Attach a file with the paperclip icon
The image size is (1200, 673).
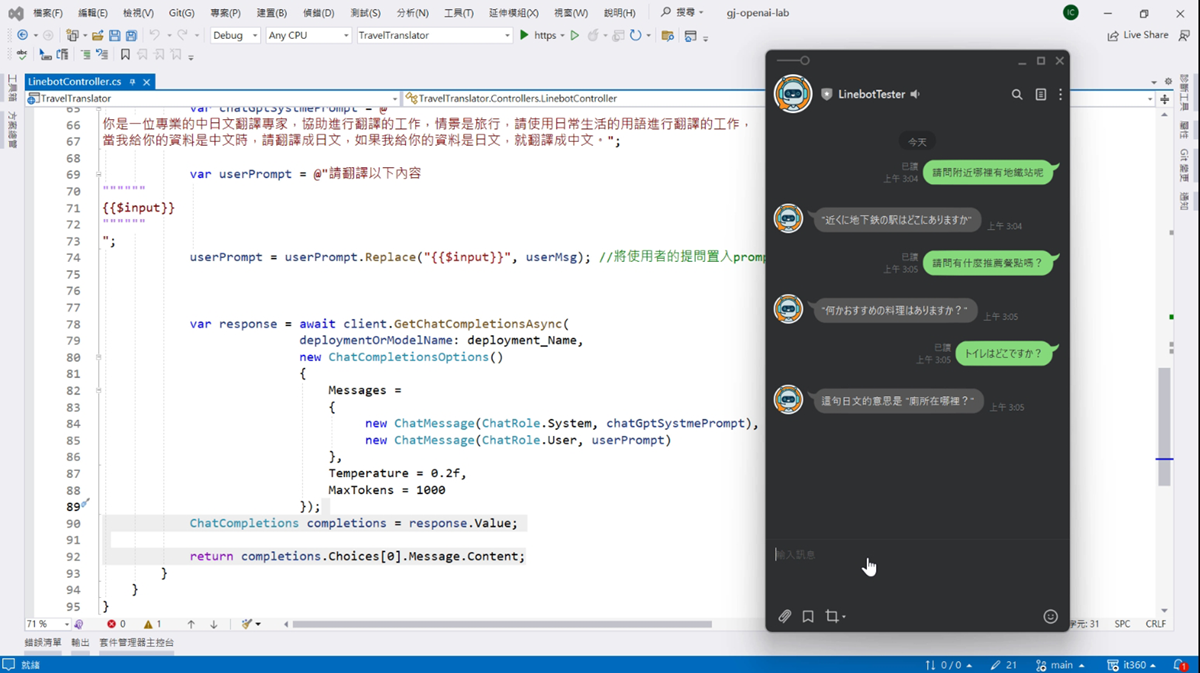785,617
